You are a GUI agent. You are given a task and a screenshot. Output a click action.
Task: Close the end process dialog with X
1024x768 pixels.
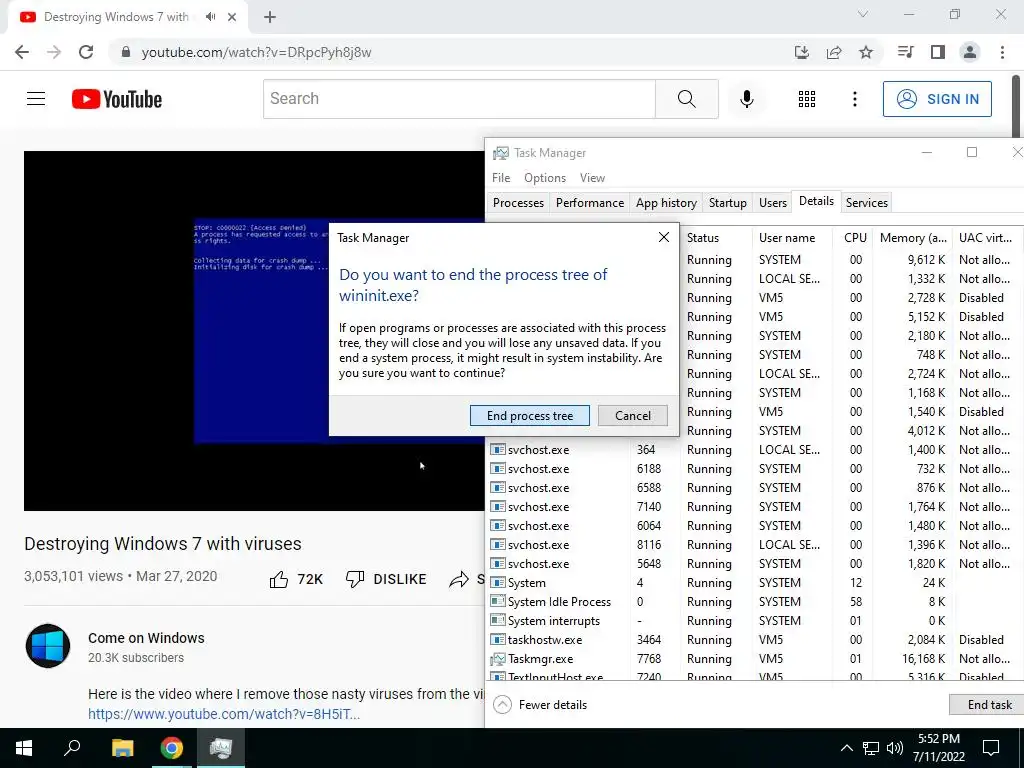pyautogui.click(x=664, y=237)
